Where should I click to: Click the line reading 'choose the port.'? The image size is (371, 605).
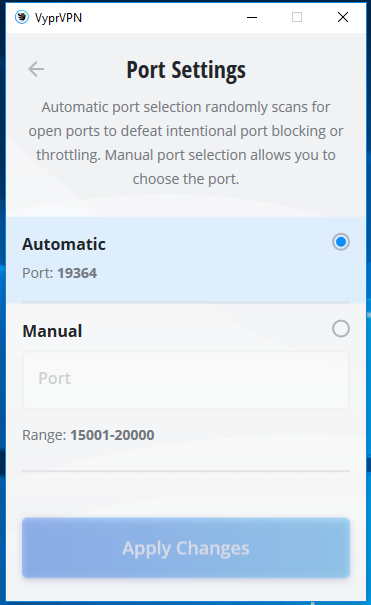[186, 179]
